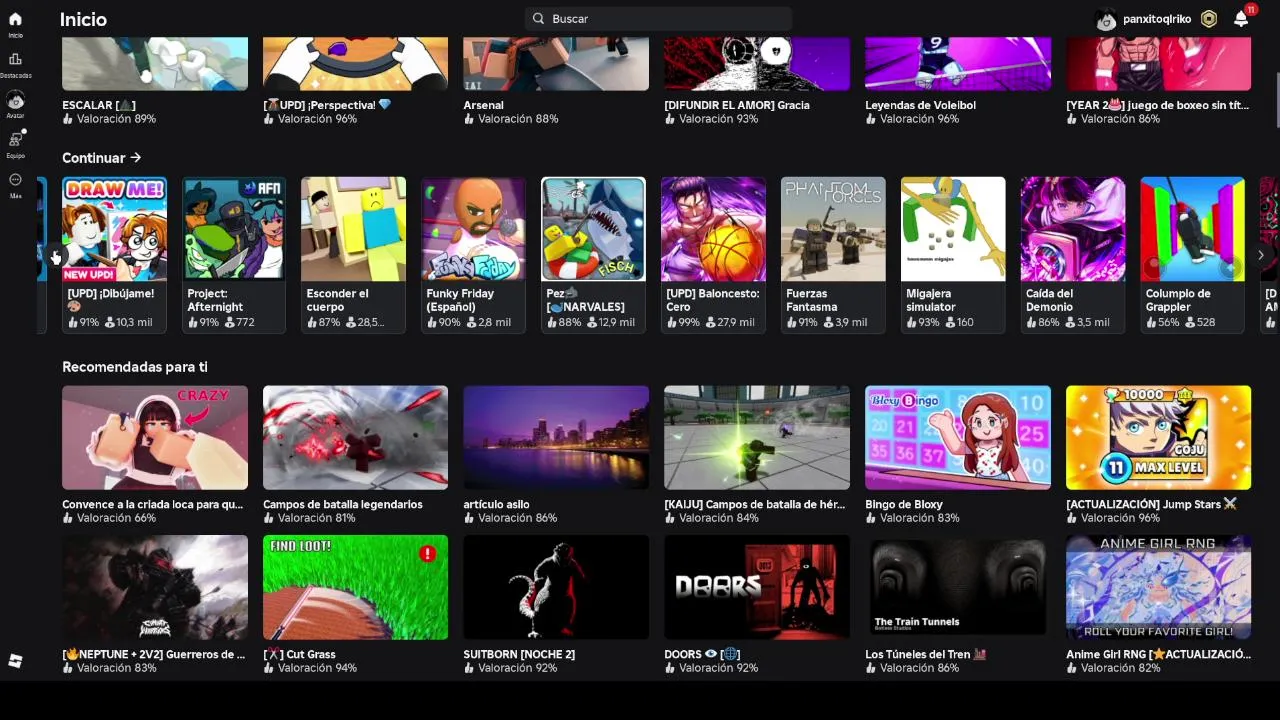Open the Continuar section link
The height and width of the screenshot is (720, 1280).
coord(102,158)
